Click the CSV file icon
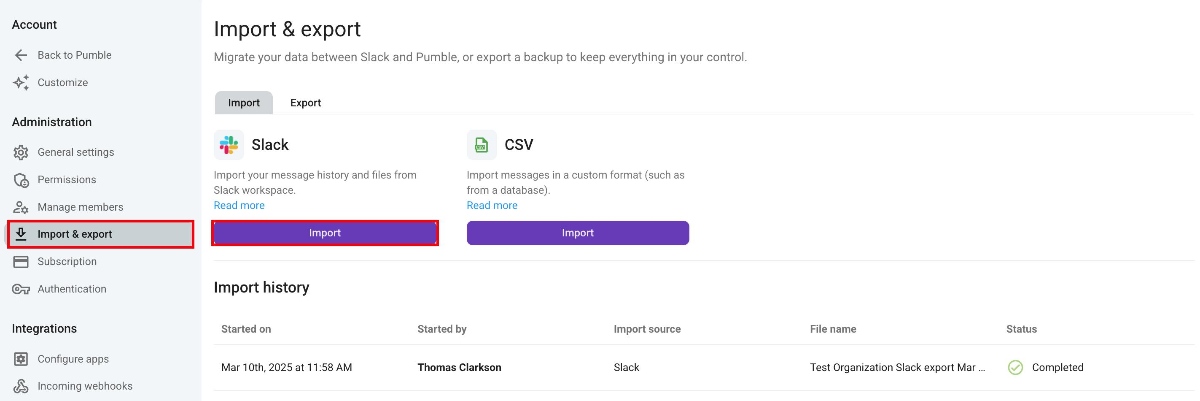Viewport: 1200px width, 401px height. point(482,145)
